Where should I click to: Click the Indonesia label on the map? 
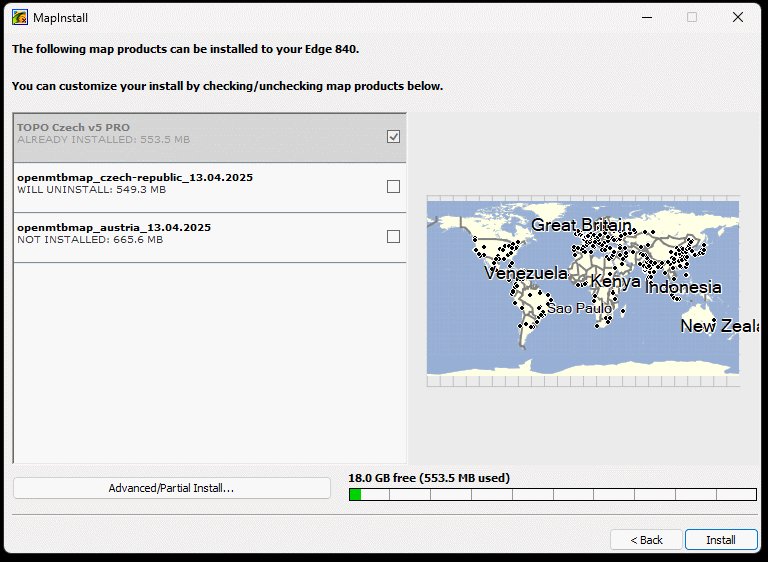(x=683, y=287)
